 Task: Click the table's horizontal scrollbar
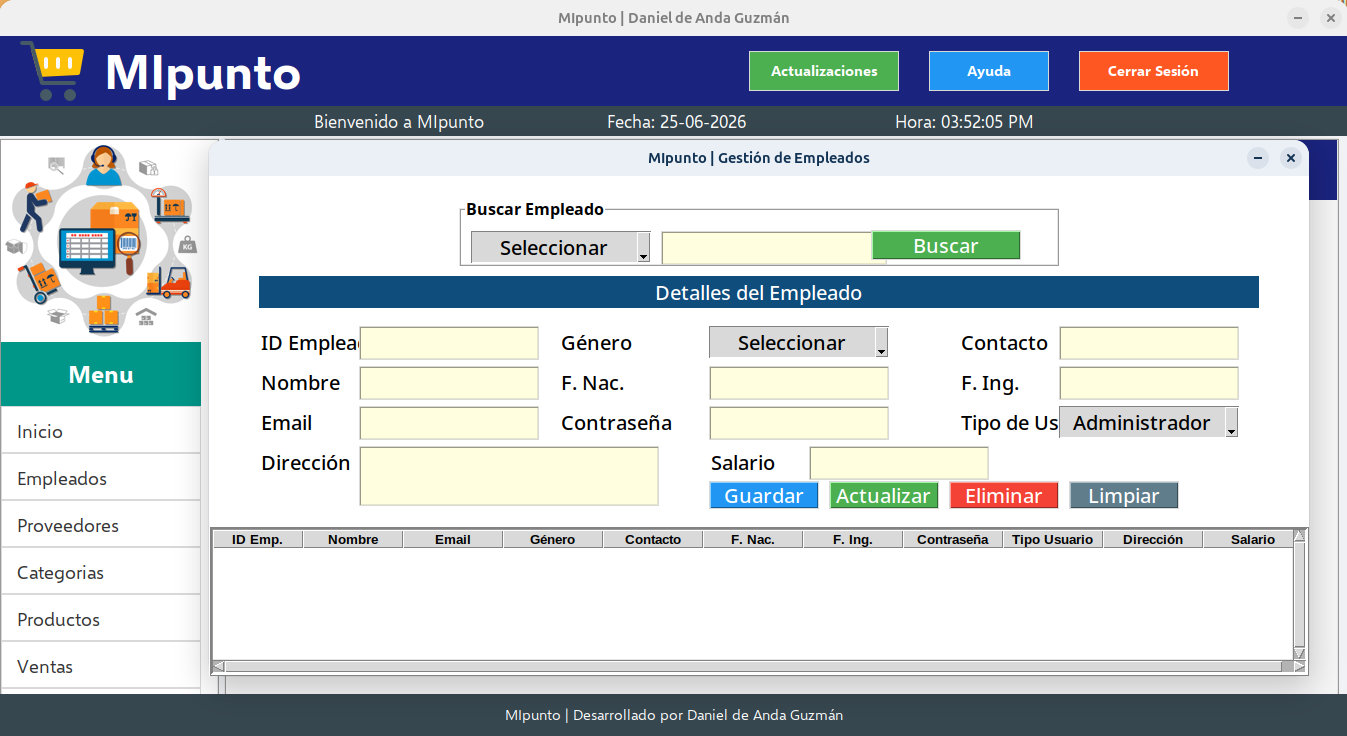tap(753, 666)
